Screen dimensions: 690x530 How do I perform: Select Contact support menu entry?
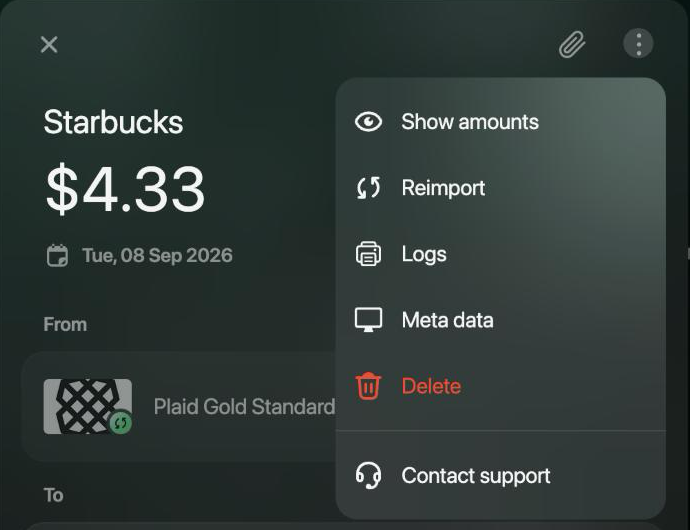[x=476, y=475]
